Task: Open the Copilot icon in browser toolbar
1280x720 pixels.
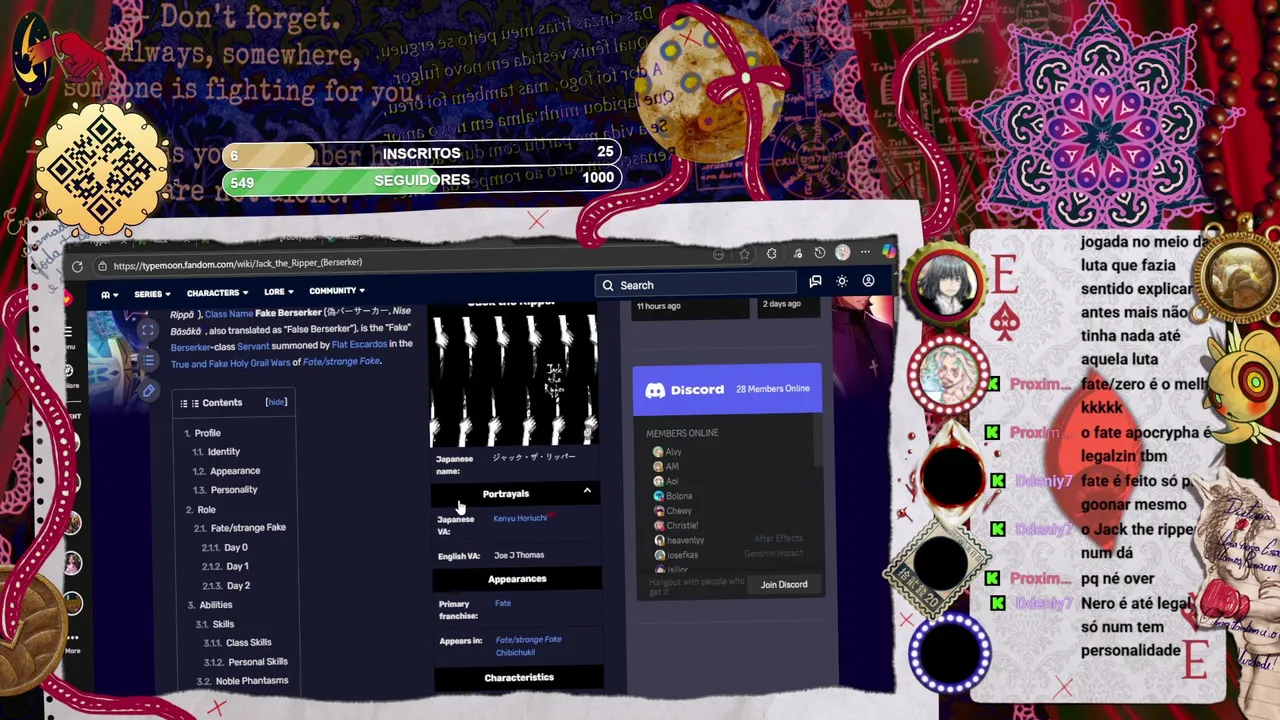Action: click(x=888, y=251)
